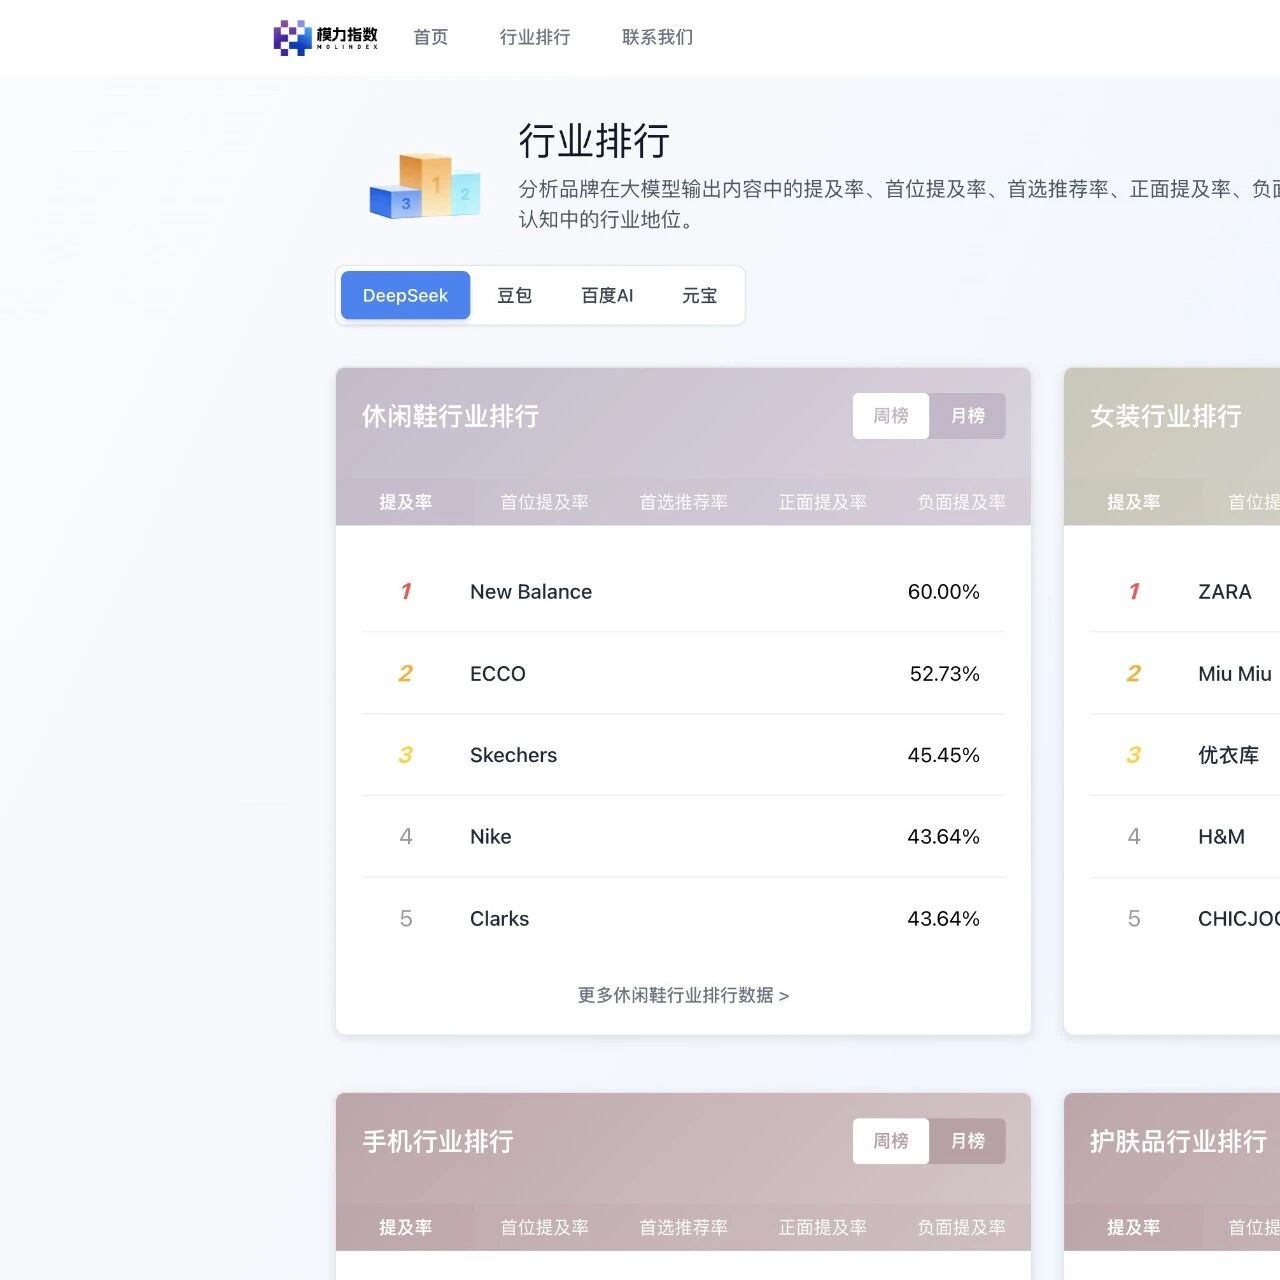The width and height of the screenshot is (1280, 1280).
Task: Click the 模力指数 logo
Action: 326,37
